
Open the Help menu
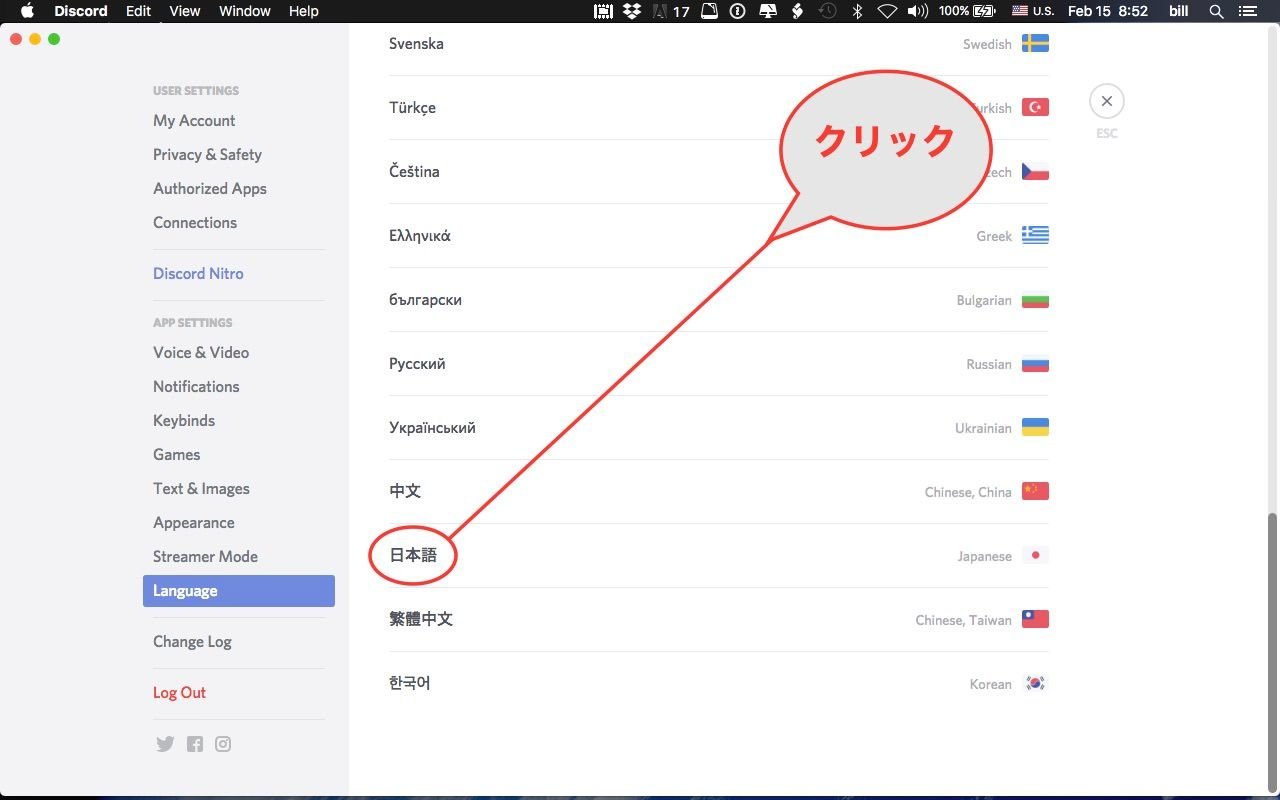coord(303,11)
